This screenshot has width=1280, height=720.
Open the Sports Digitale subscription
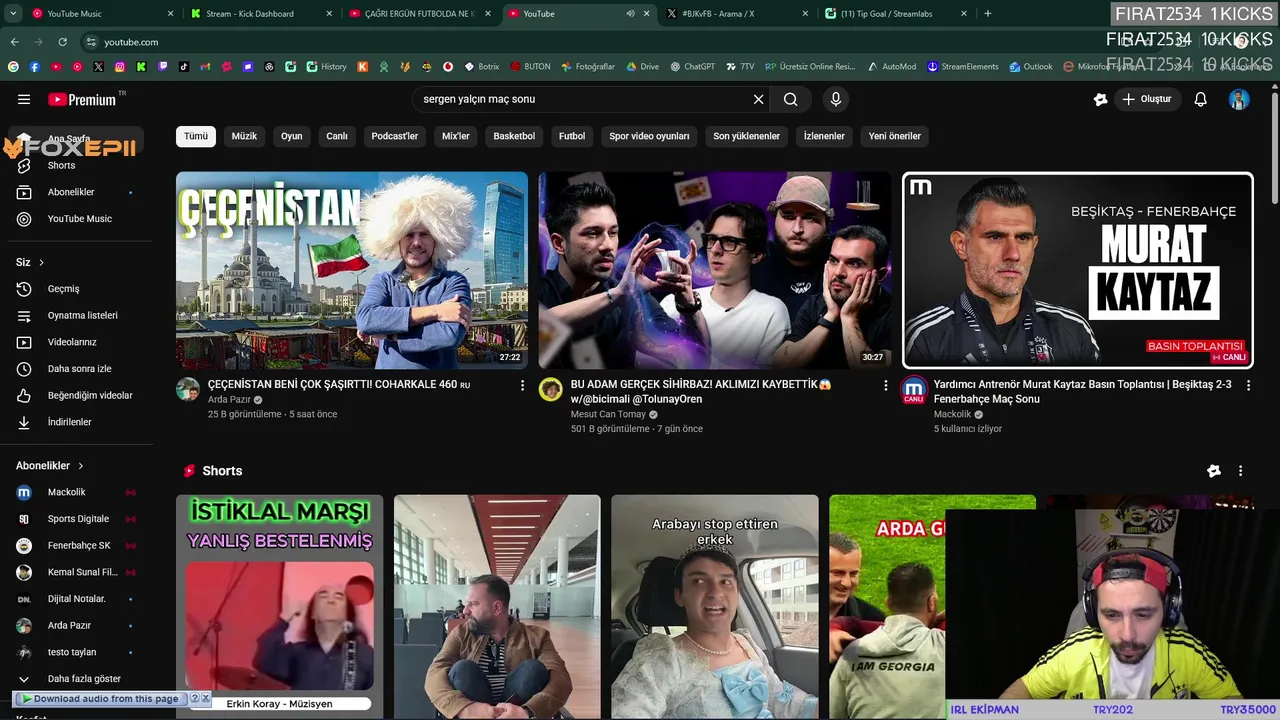click(76, 519)
